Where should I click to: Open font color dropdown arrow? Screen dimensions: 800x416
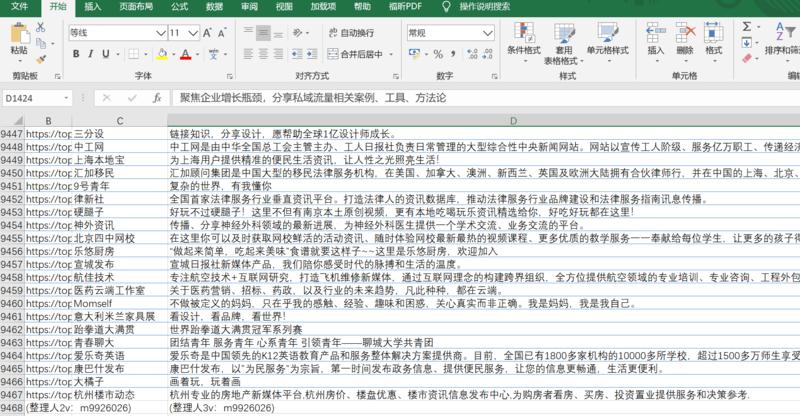pos(197,54)
